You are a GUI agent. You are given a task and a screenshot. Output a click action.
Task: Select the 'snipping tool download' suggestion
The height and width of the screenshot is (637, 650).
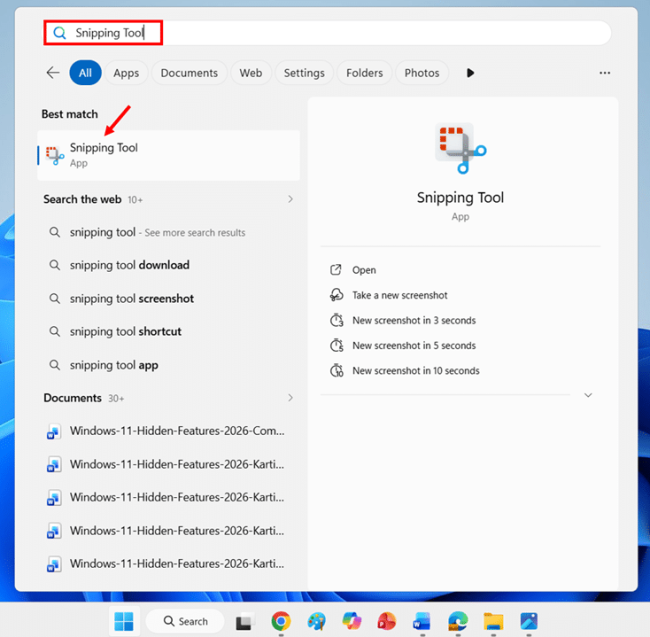point(168,265)
